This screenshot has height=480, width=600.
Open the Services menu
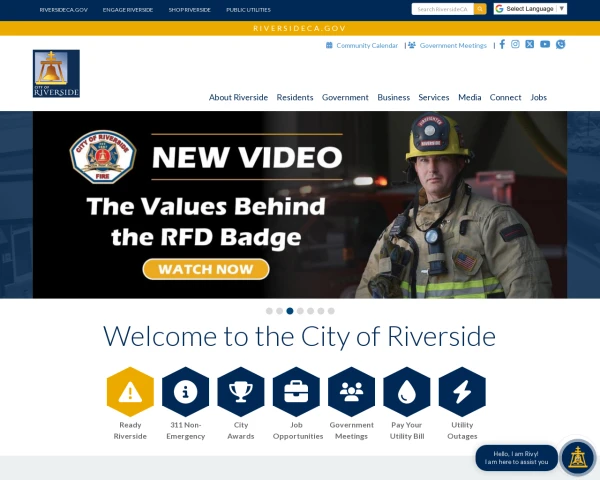pyautogui.click(x=434, y=97)
